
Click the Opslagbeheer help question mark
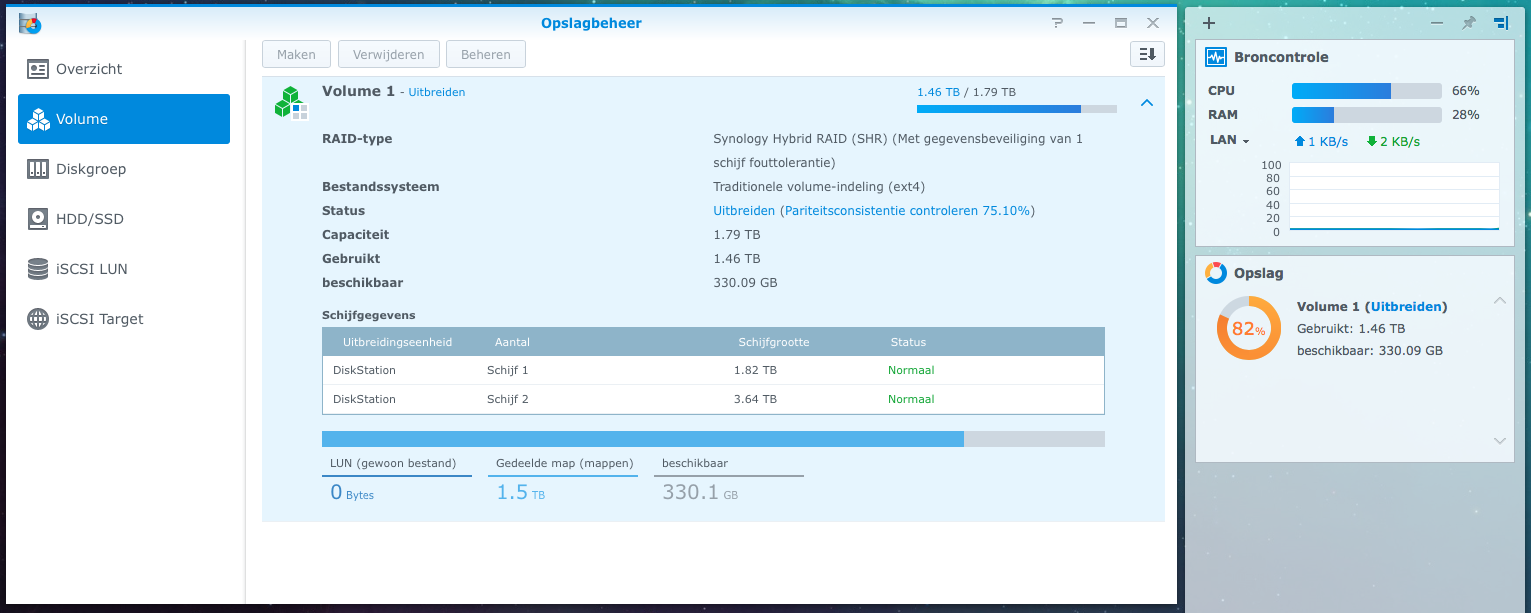(1056, 23)
